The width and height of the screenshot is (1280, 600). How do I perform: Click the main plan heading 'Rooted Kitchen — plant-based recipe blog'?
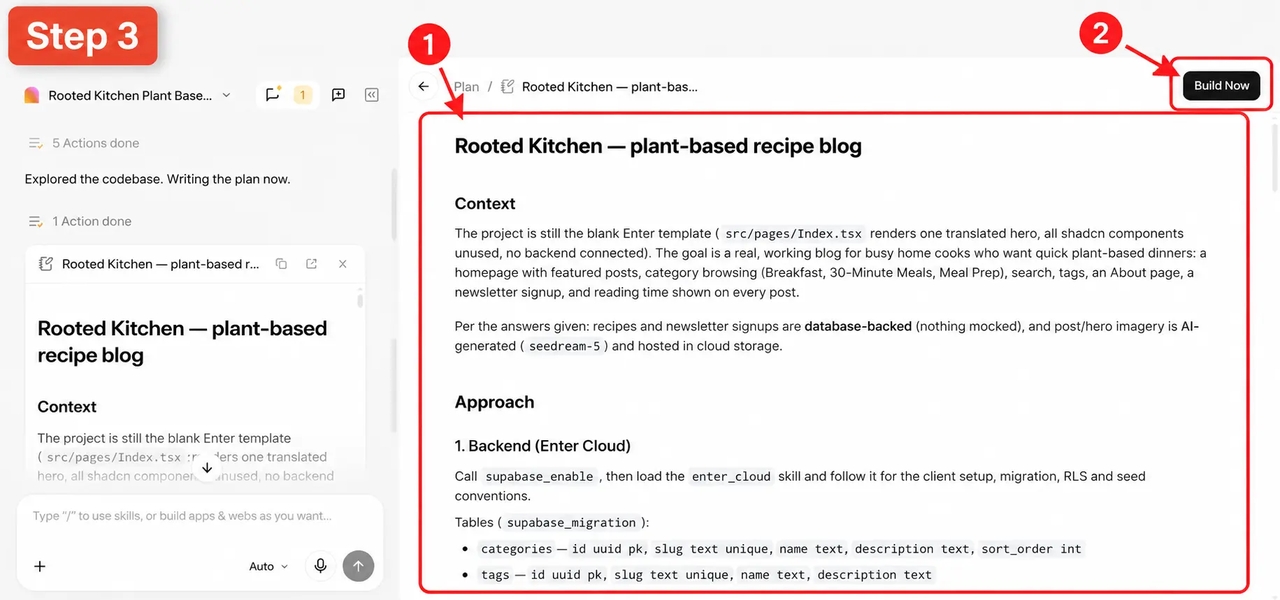coord(658,146)
